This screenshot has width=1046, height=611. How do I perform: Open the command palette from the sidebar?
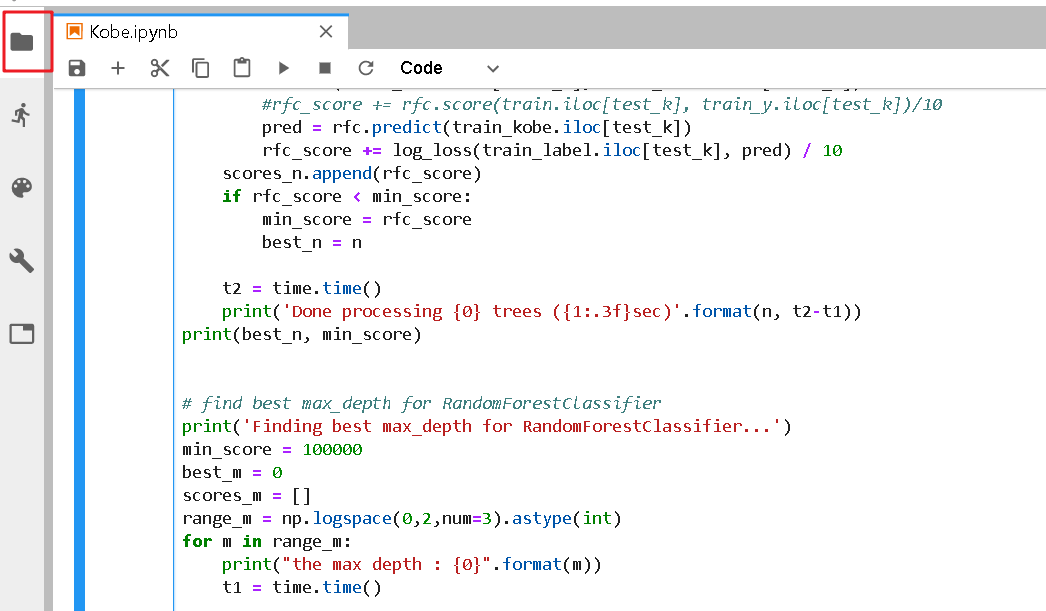tap(22, 187)
